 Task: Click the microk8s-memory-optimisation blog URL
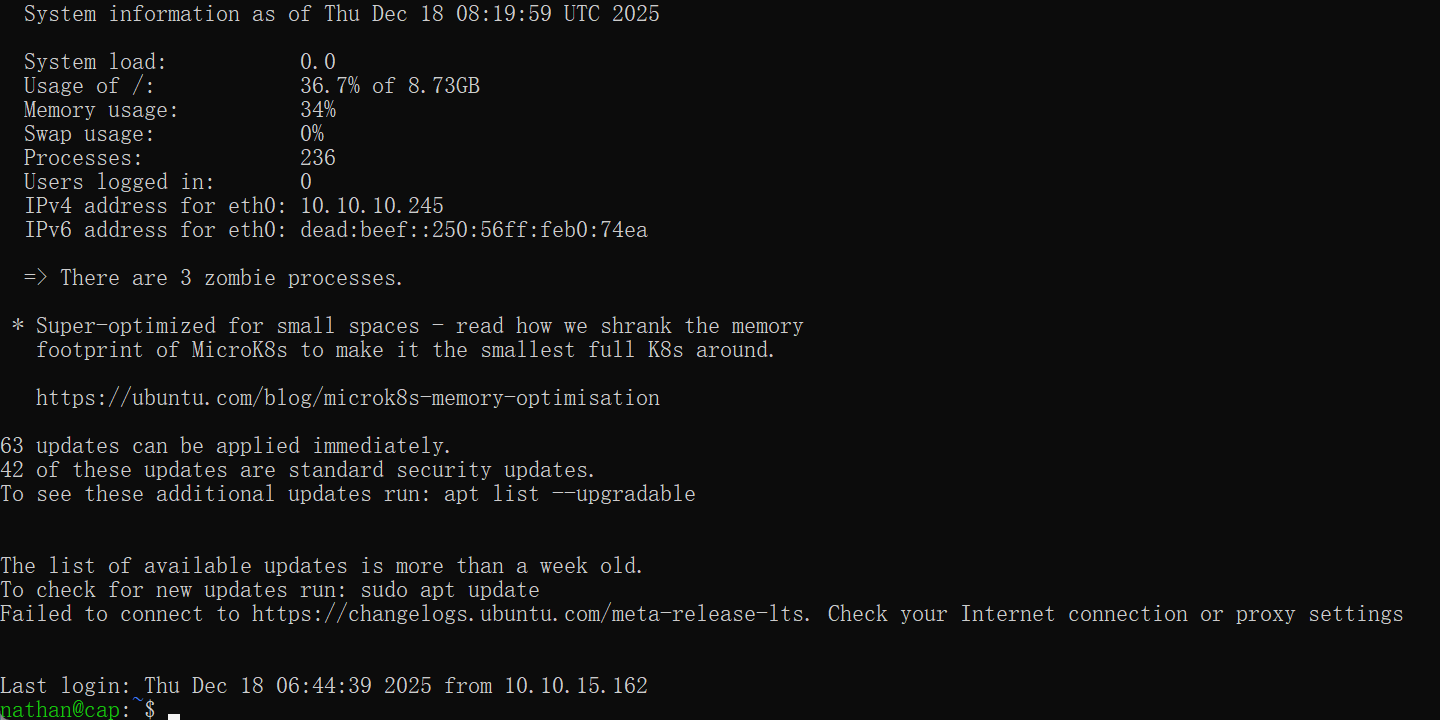click(x=347, y=398)
